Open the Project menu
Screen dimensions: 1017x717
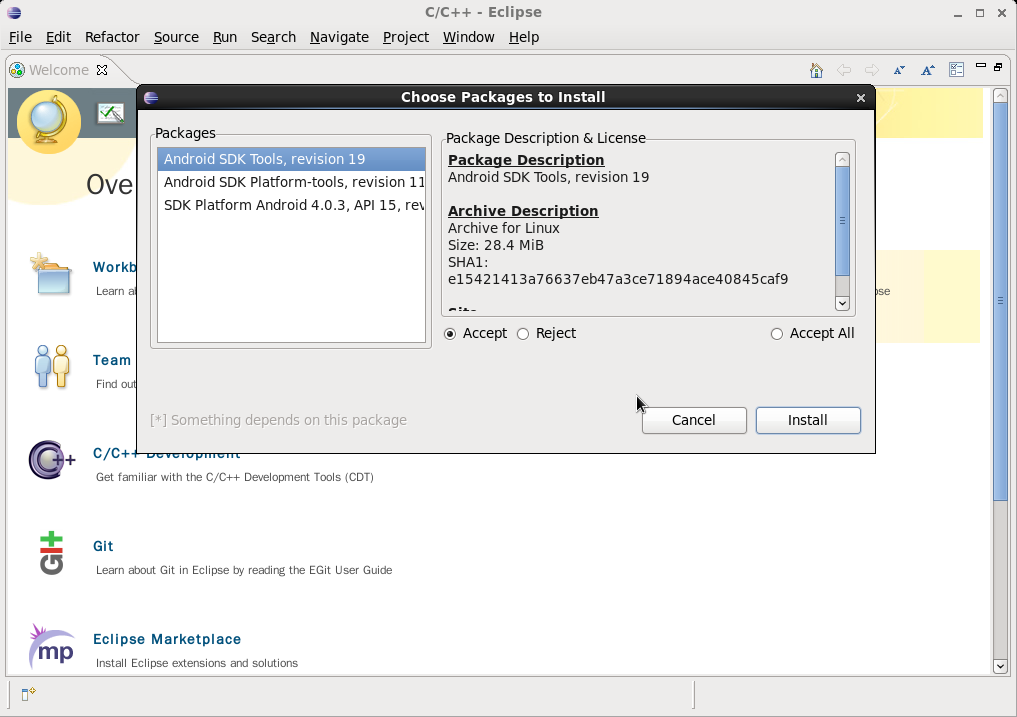[x=406, y=37]
